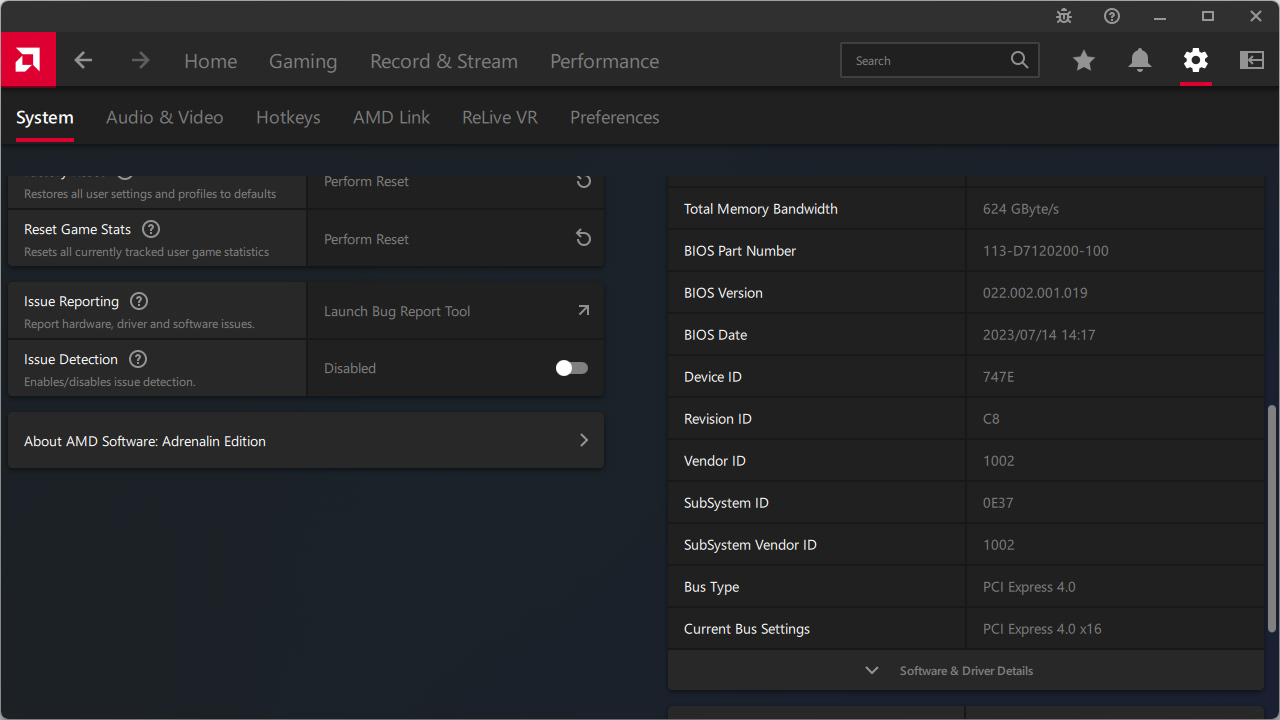Open the Audio & Video tab
1280x720 pixels.
[x=165, y=118]
